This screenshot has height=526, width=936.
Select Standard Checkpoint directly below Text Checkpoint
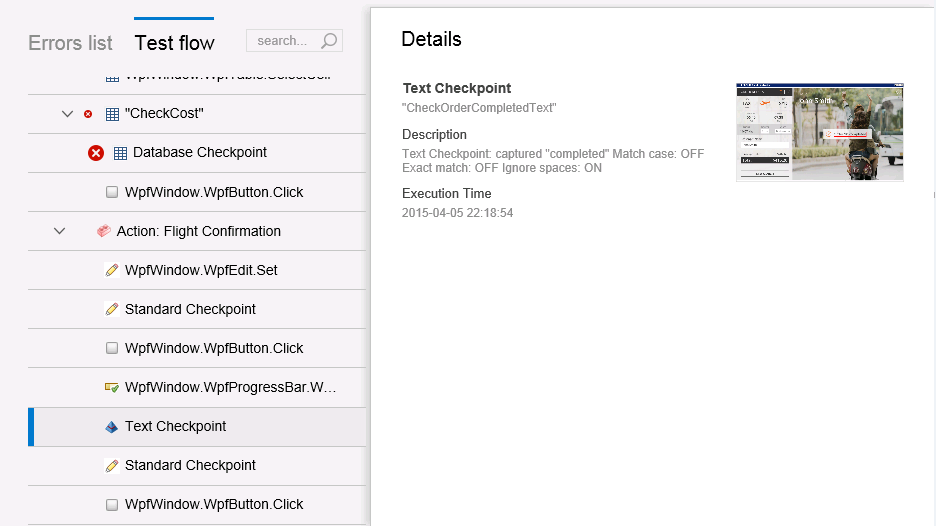[x=190, y=465]
